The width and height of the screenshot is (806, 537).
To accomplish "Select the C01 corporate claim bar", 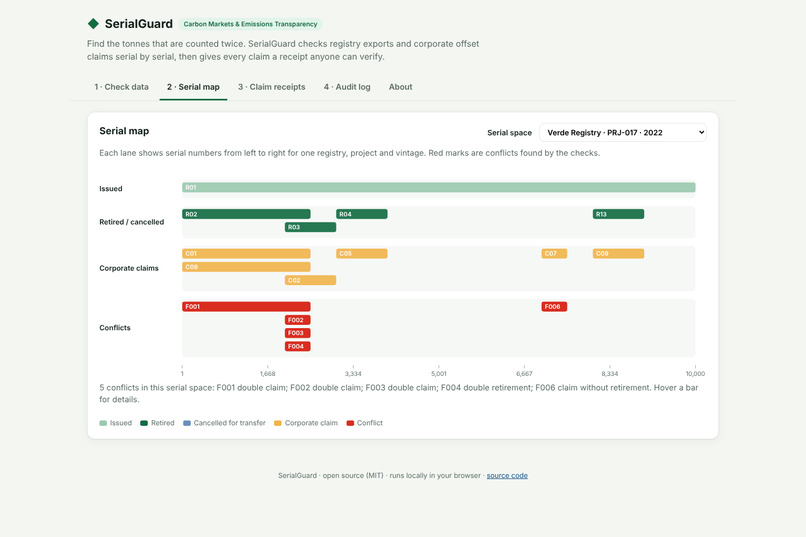I will point(246,253).
